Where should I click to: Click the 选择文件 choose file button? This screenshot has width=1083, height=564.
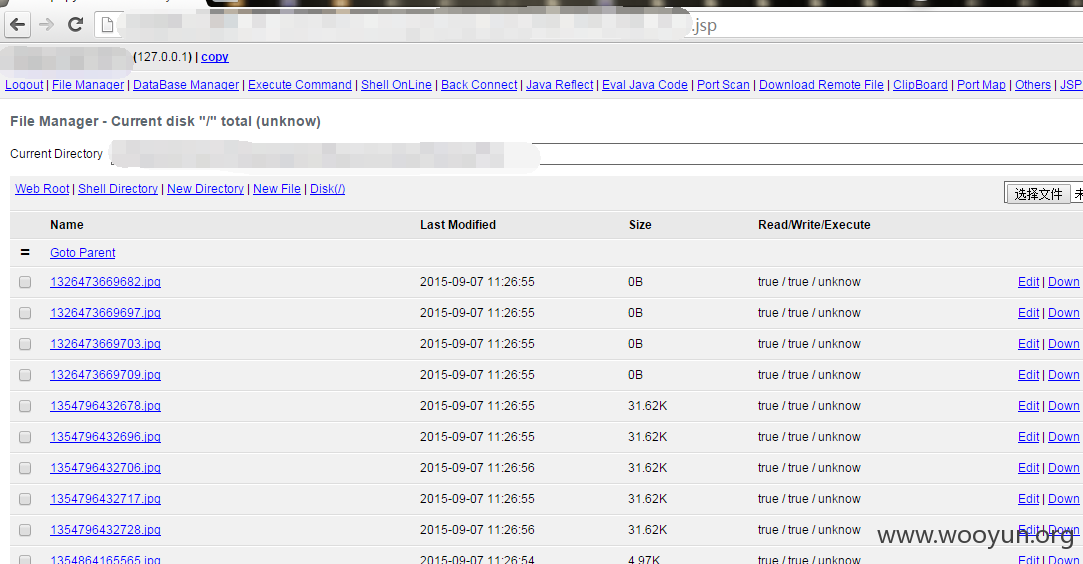coord(1037,194)
